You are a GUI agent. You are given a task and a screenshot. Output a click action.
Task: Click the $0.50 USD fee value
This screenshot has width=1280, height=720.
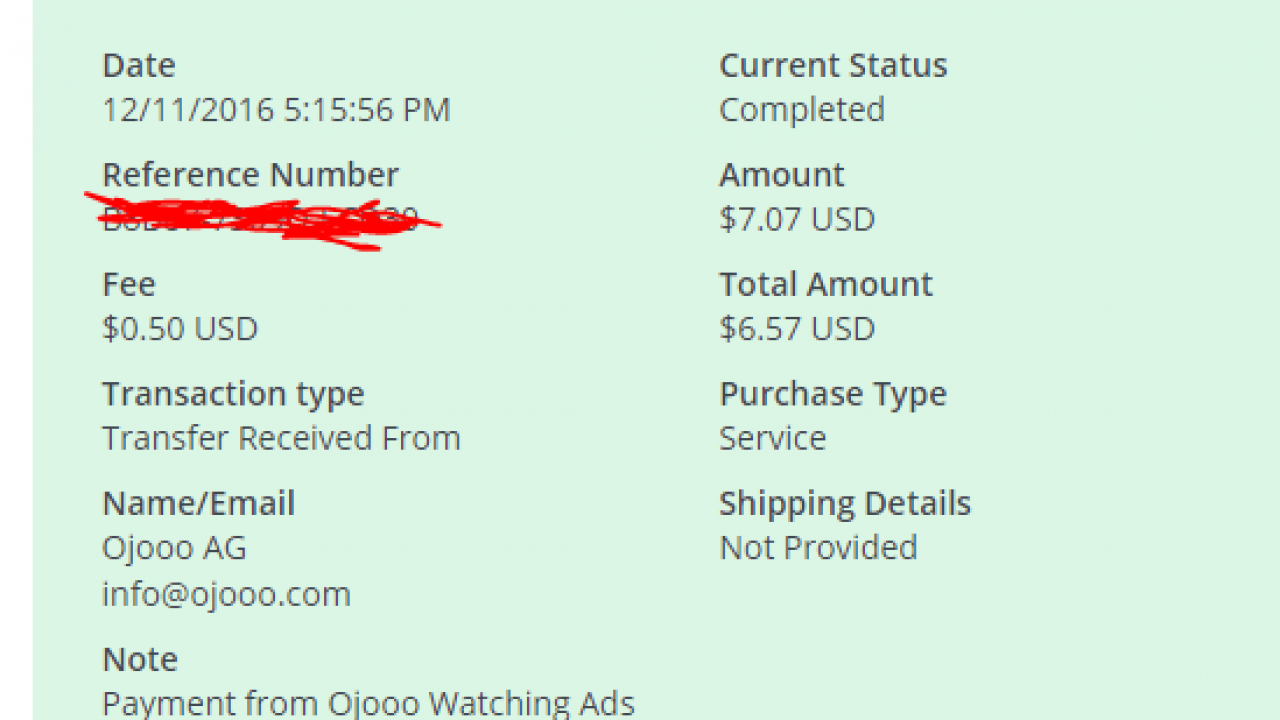tap(180, 329)
